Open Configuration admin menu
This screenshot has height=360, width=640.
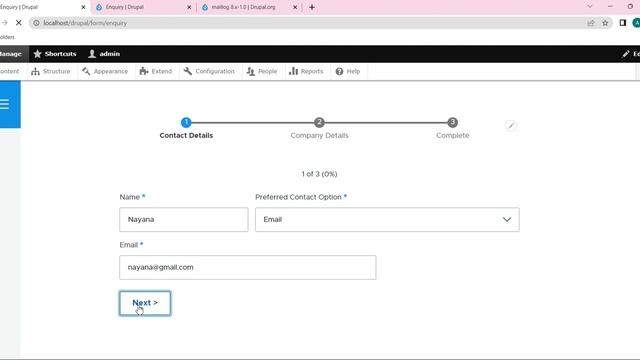(209, 71)
